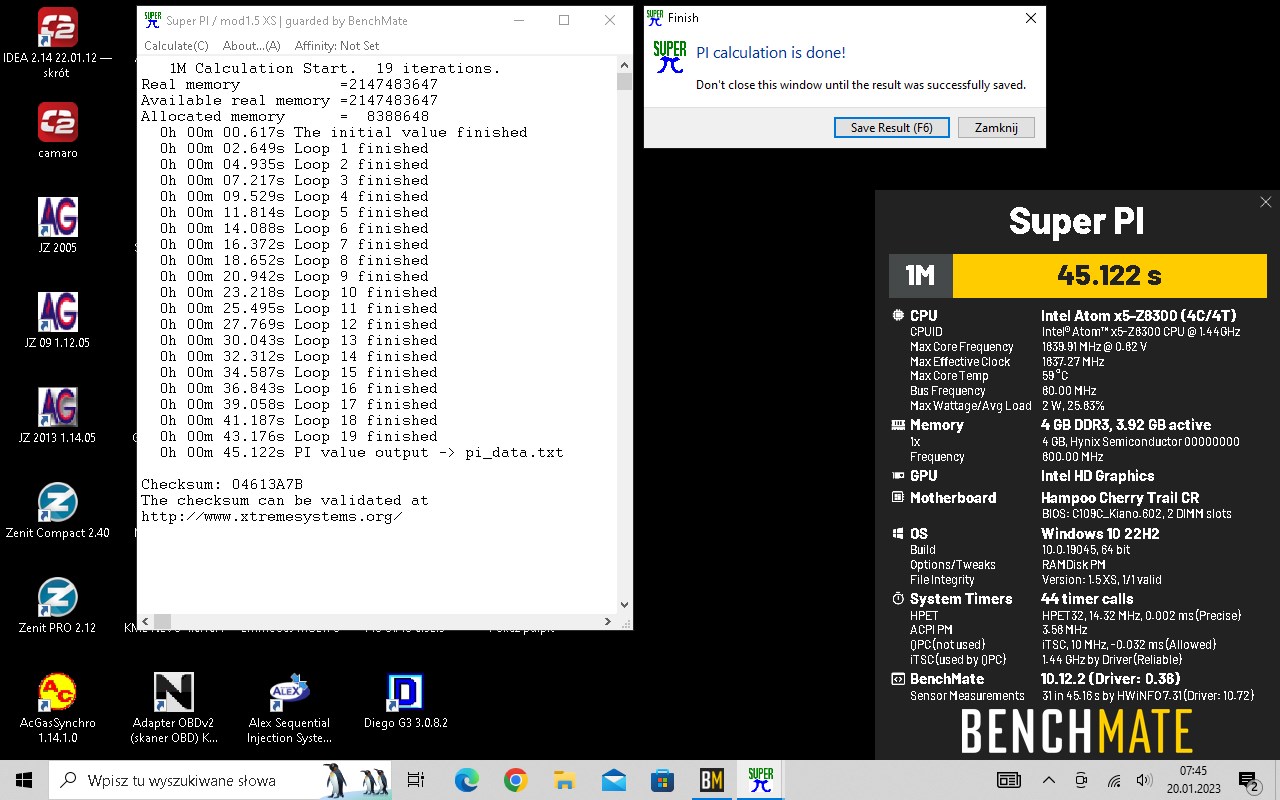1280x800 pixels.
Task: Click the Intel HD Graphics GPU entry
Action: pyautogui.click(x=1097, y=476)
